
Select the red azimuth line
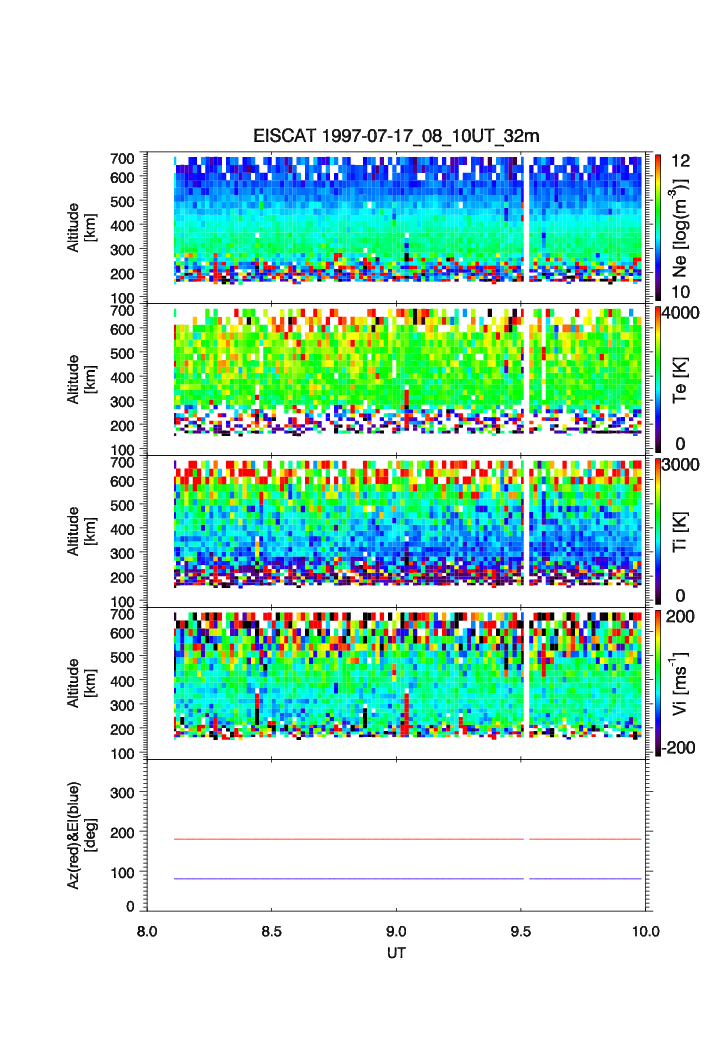click(350, 839)
